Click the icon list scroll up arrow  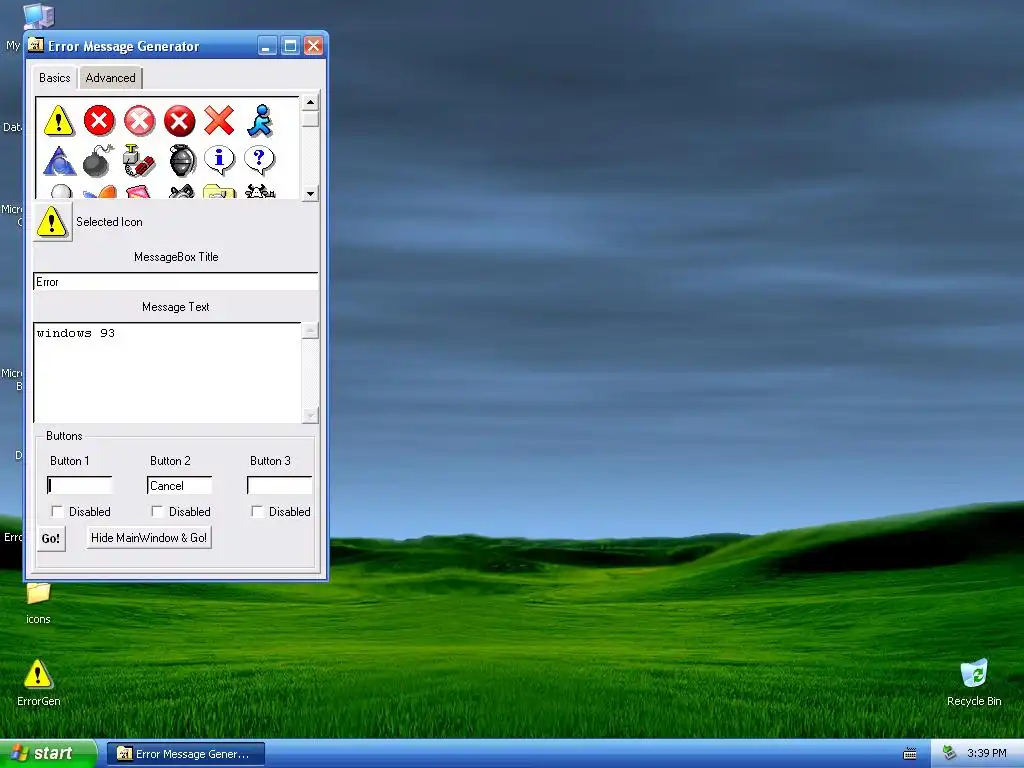pos(310,103)
